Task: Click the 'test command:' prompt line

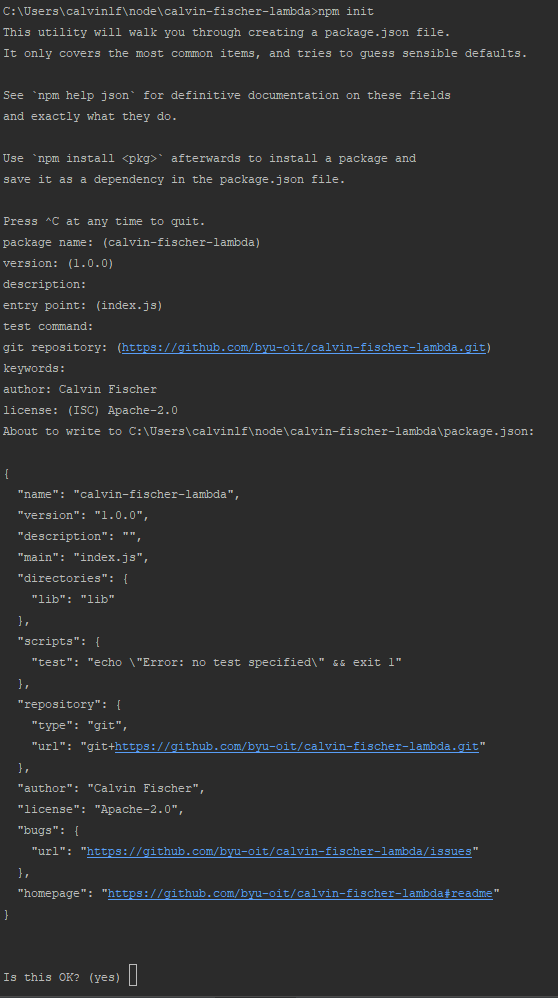Action: coord(48,327)
